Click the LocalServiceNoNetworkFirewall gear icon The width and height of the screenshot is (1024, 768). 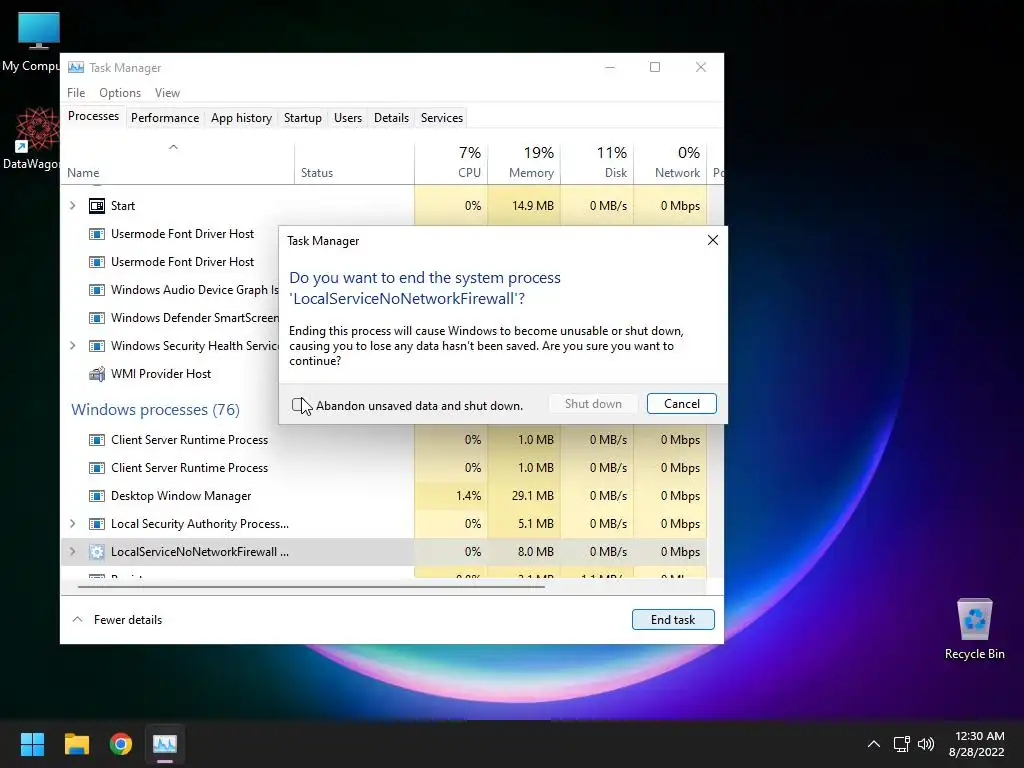point(97,552)
